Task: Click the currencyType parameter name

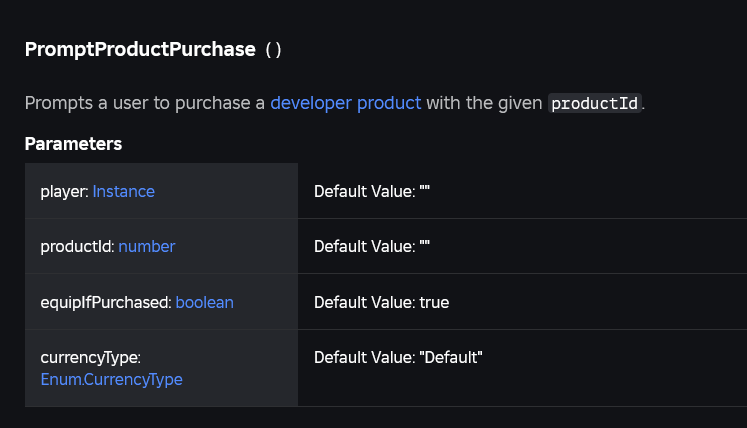Action: [90, 357]
